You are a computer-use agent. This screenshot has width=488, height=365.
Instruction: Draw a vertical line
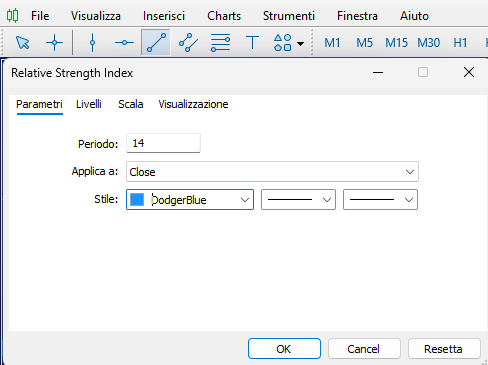tap(92, 43)
